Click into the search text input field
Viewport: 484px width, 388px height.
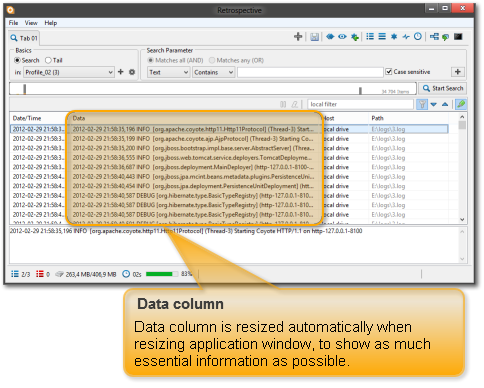310,72
